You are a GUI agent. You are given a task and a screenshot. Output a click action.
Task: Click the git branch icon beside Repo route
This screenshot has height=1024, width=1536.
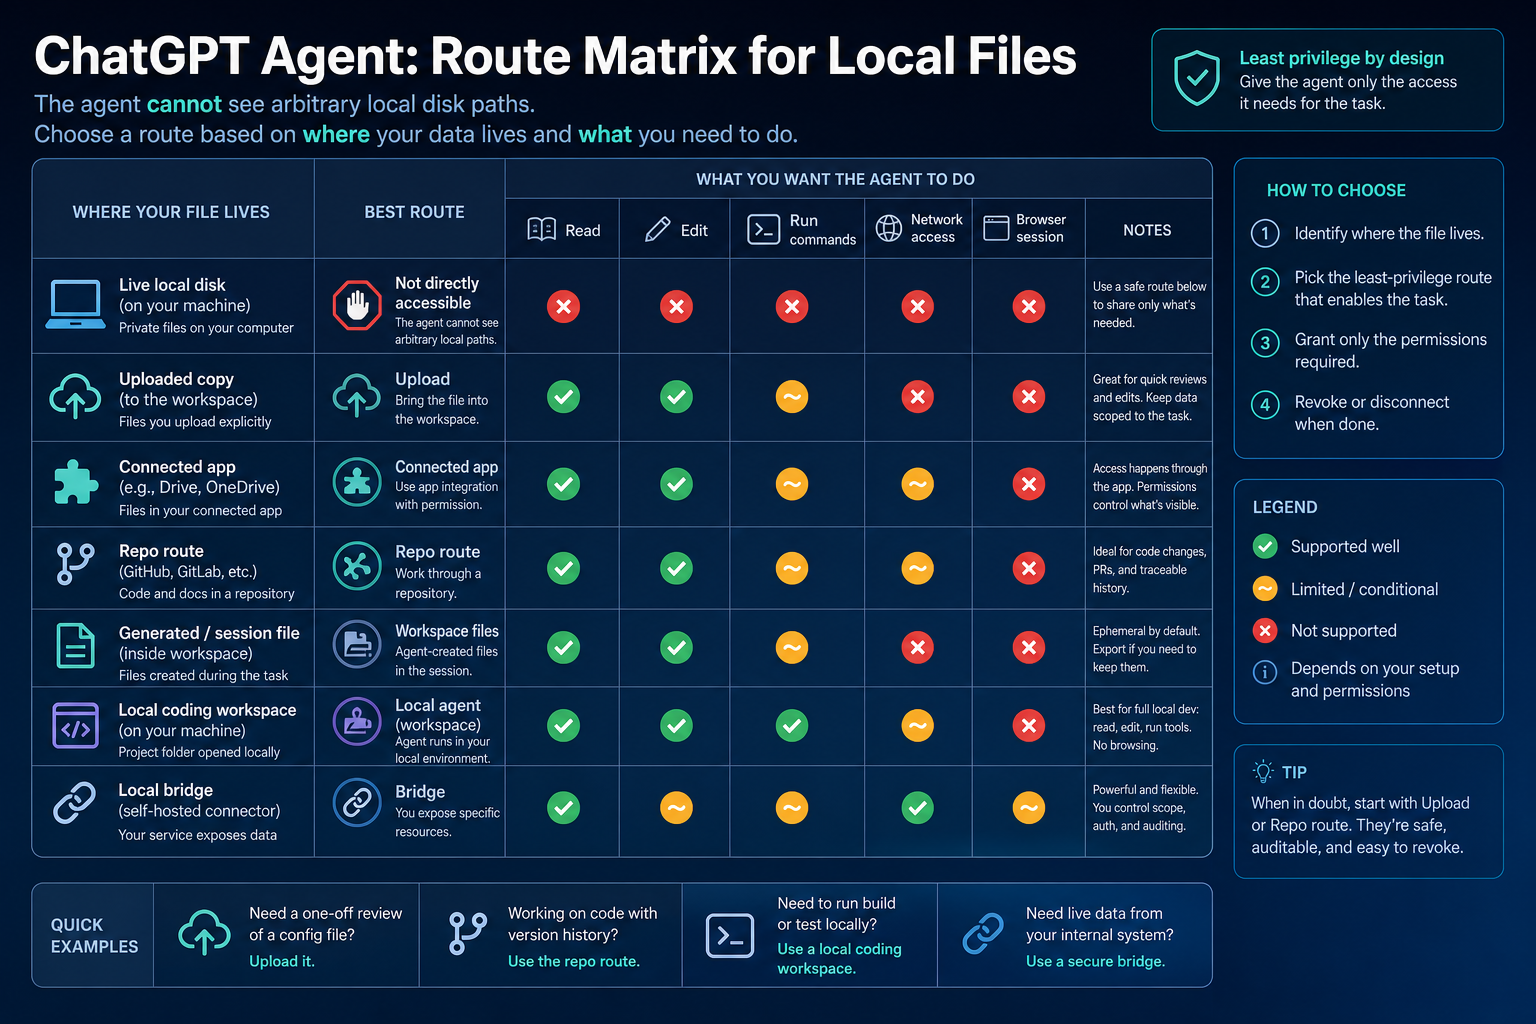click(x=75, y=564)
